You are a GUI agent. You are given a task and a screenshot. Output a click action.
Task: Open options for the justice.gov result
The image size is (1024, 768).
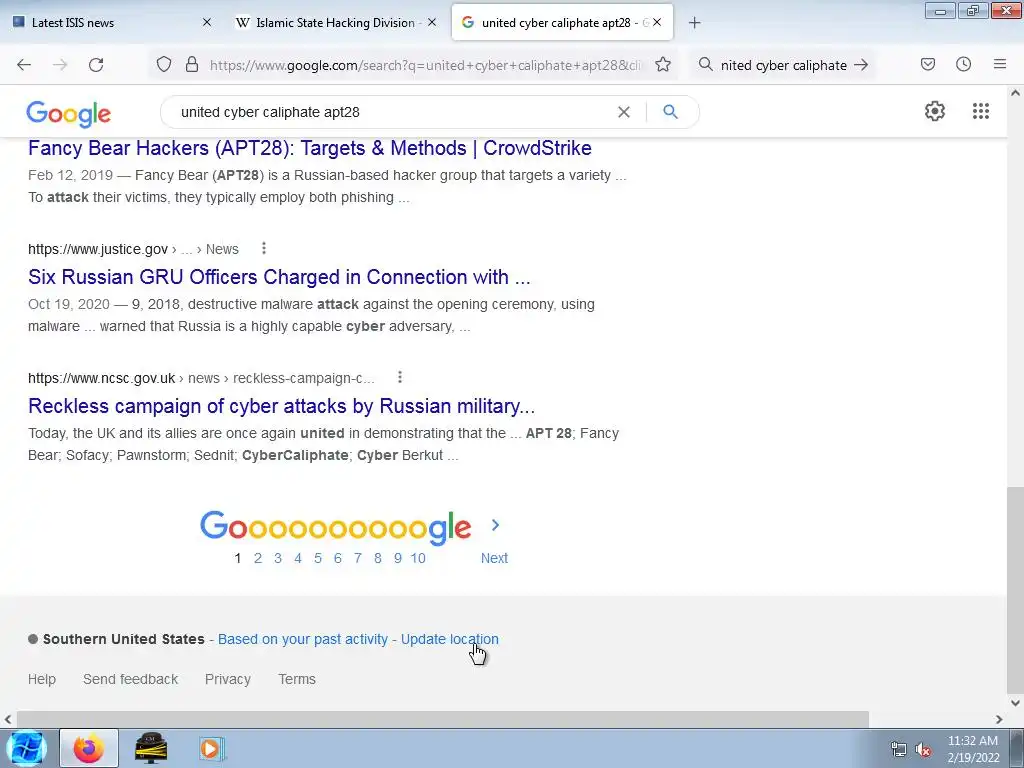pos(264,248)
